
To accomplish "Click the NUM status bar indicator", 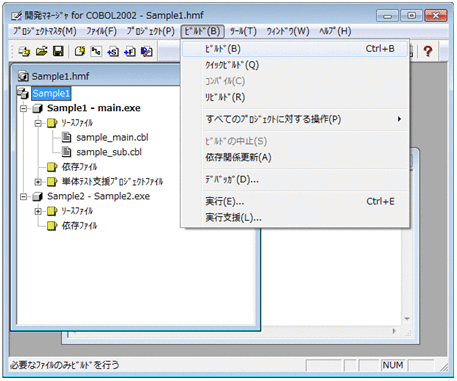I will (393, 365).
